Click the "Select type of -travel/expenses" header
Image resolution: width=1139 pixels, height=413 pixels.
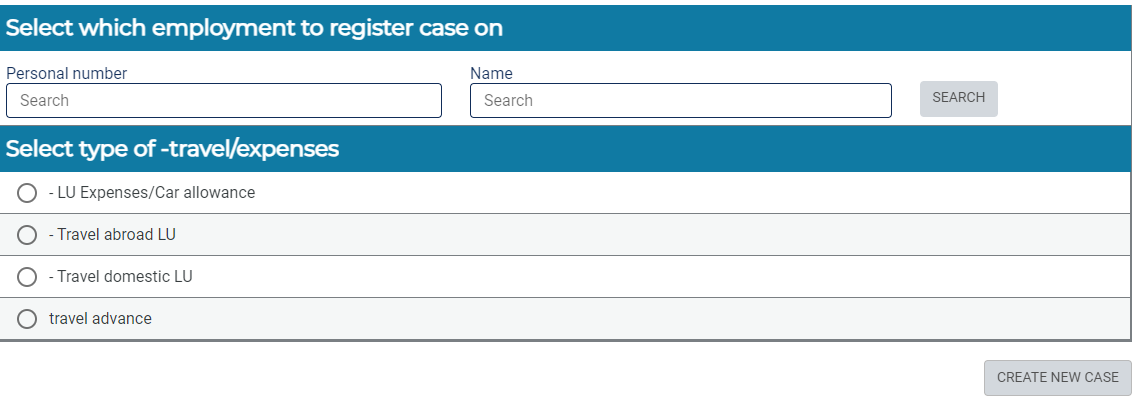pyautogui.click(x=173, y=149)
